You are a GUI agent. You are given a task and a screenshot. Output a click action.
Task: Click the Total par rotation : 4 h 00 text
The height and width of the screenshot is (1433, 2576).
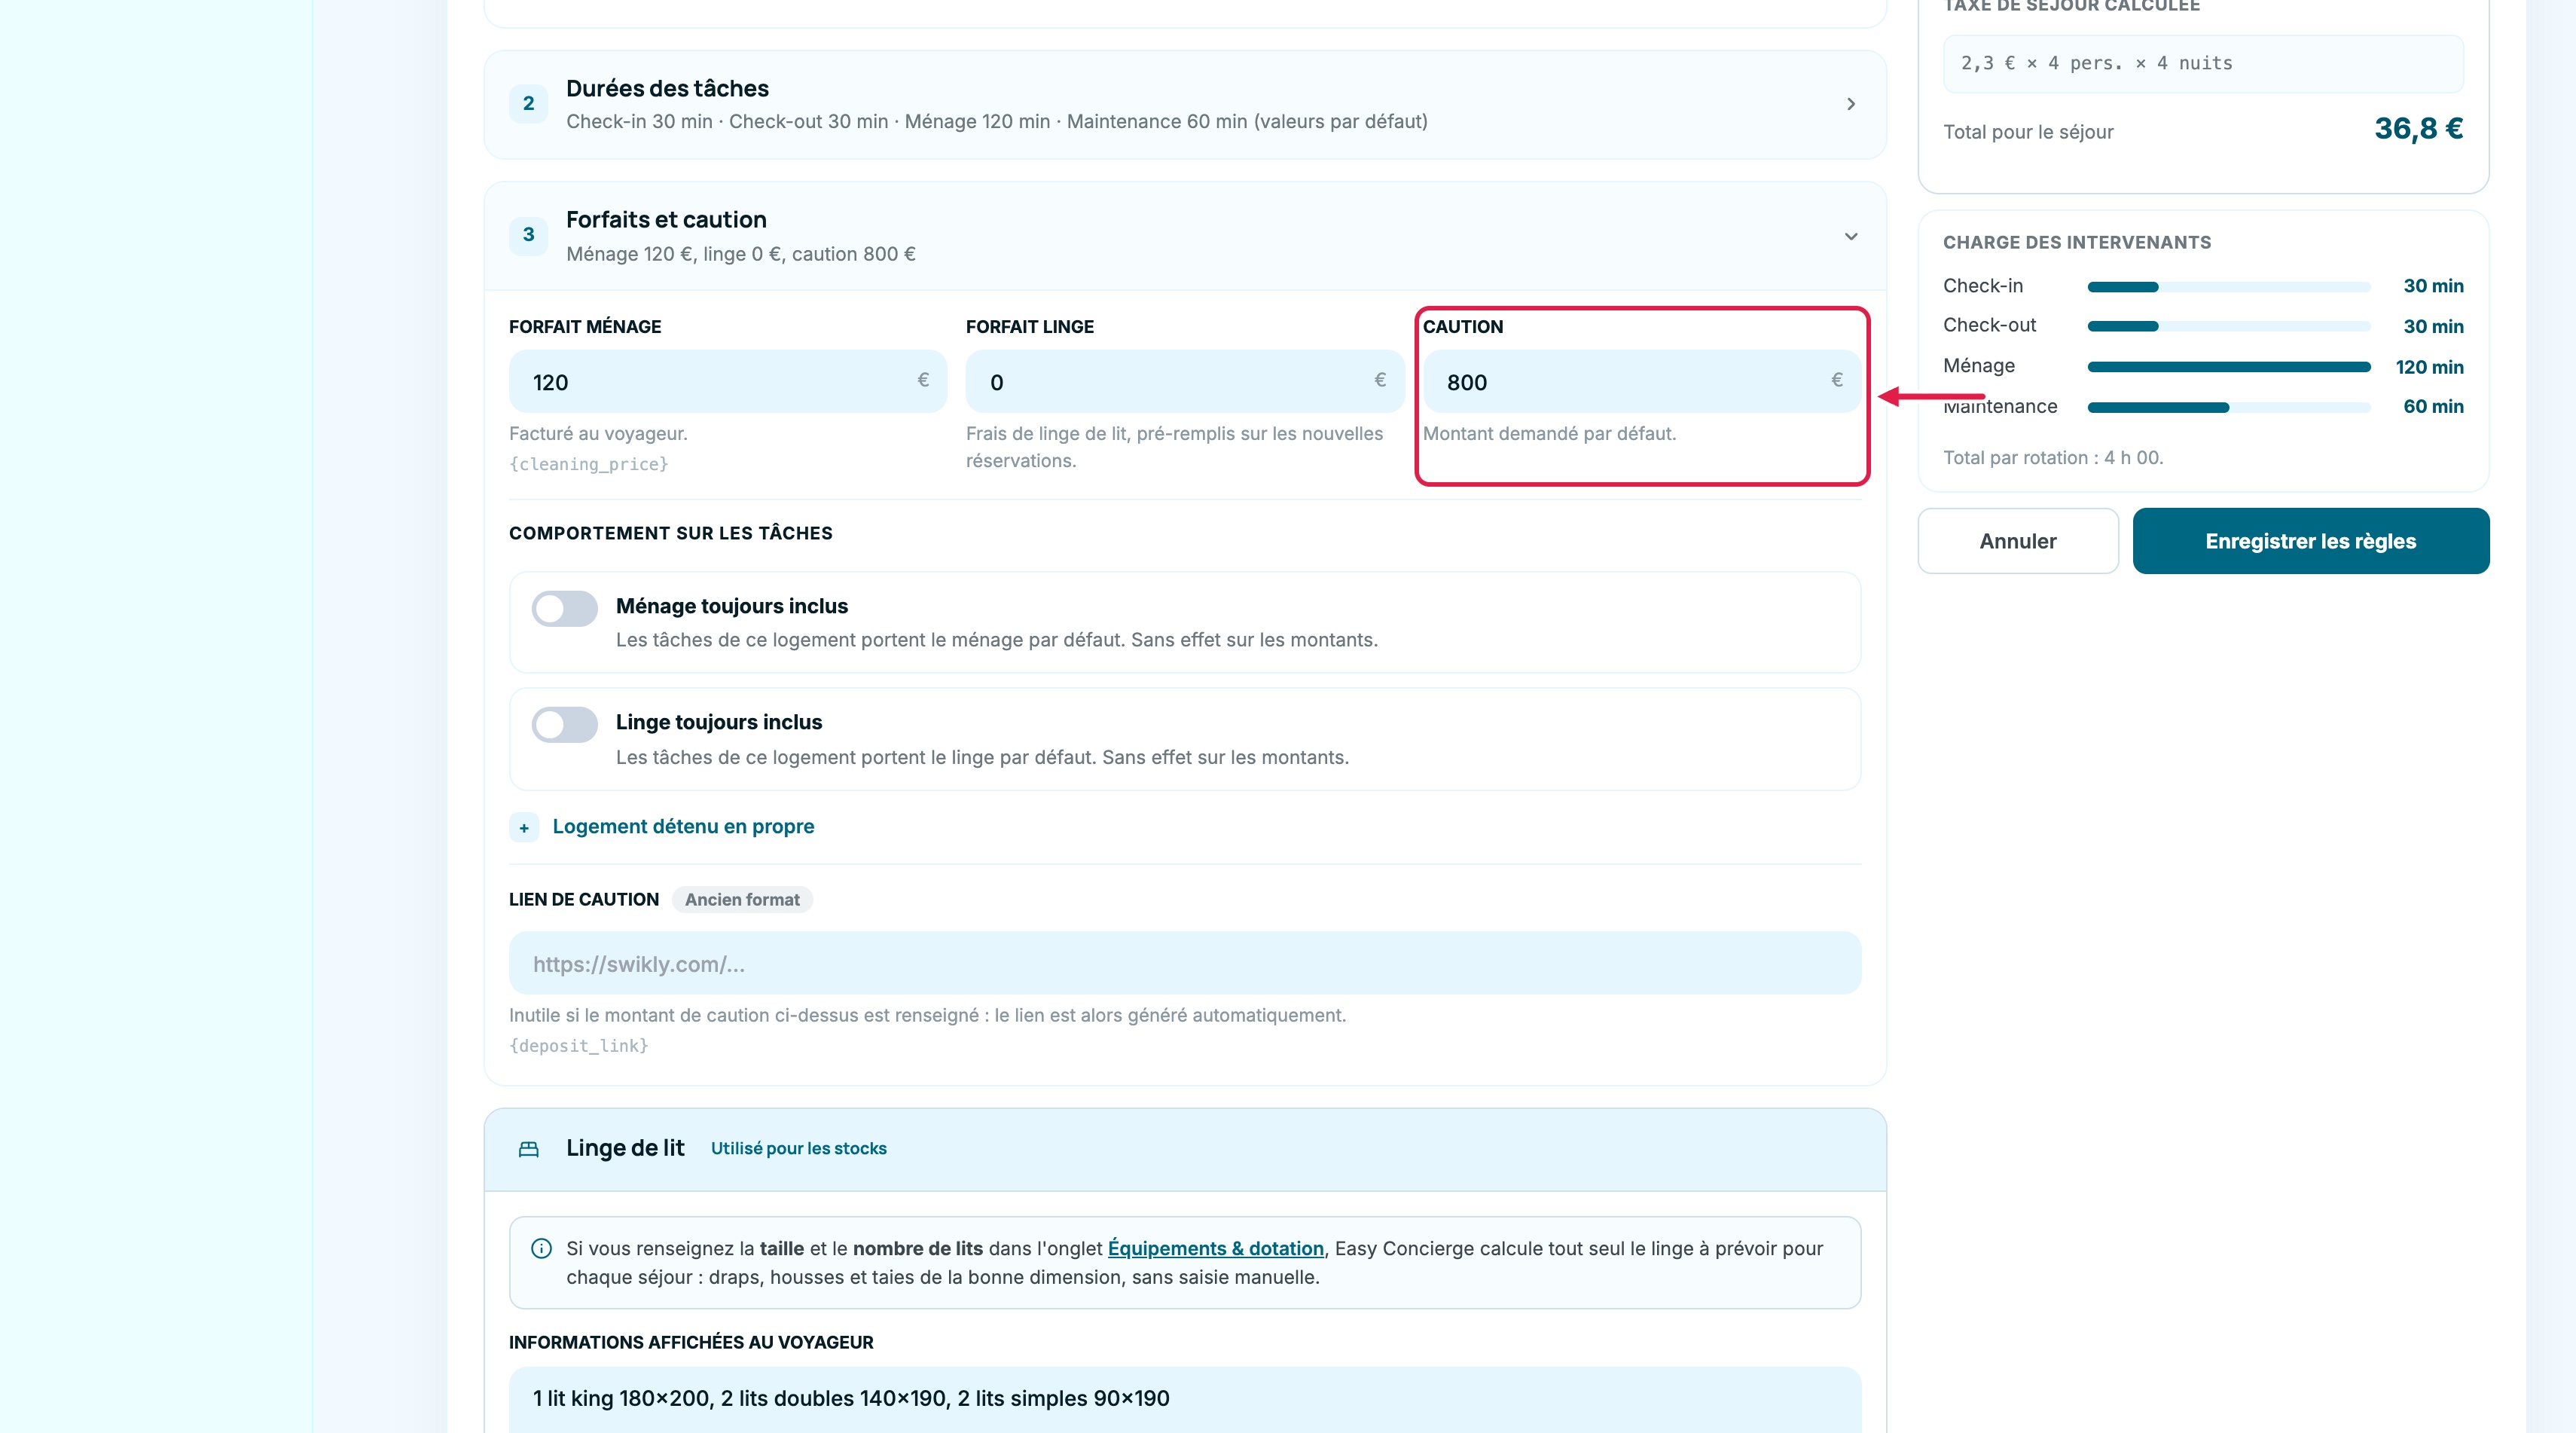coord(2052,458)
